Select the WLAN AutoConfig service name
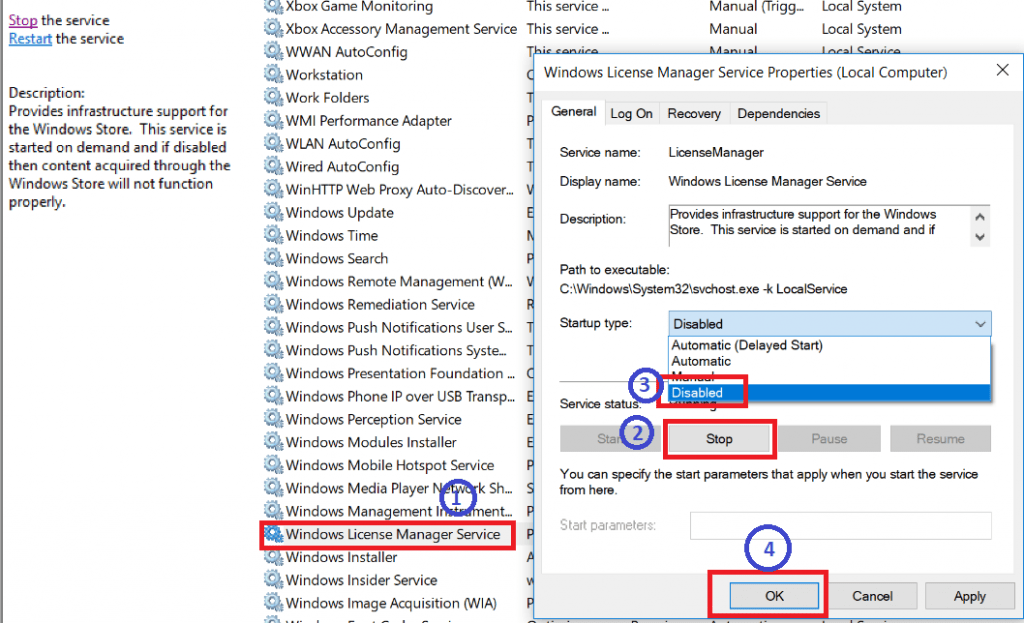 (x=343, y=143)
